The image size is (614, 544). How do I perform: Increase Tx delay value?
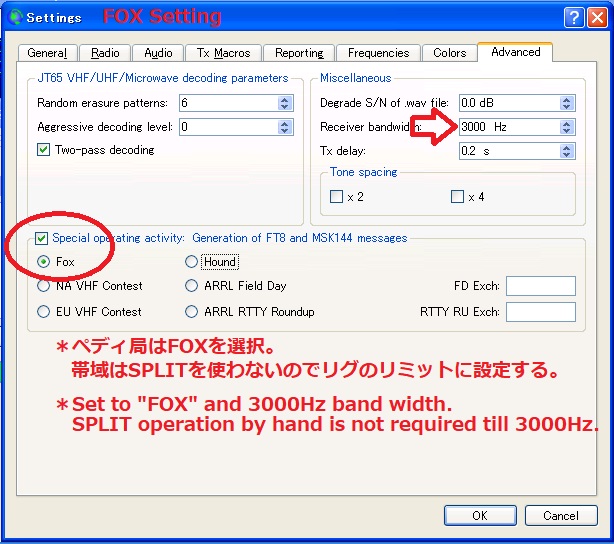click(x=566, y=147)
